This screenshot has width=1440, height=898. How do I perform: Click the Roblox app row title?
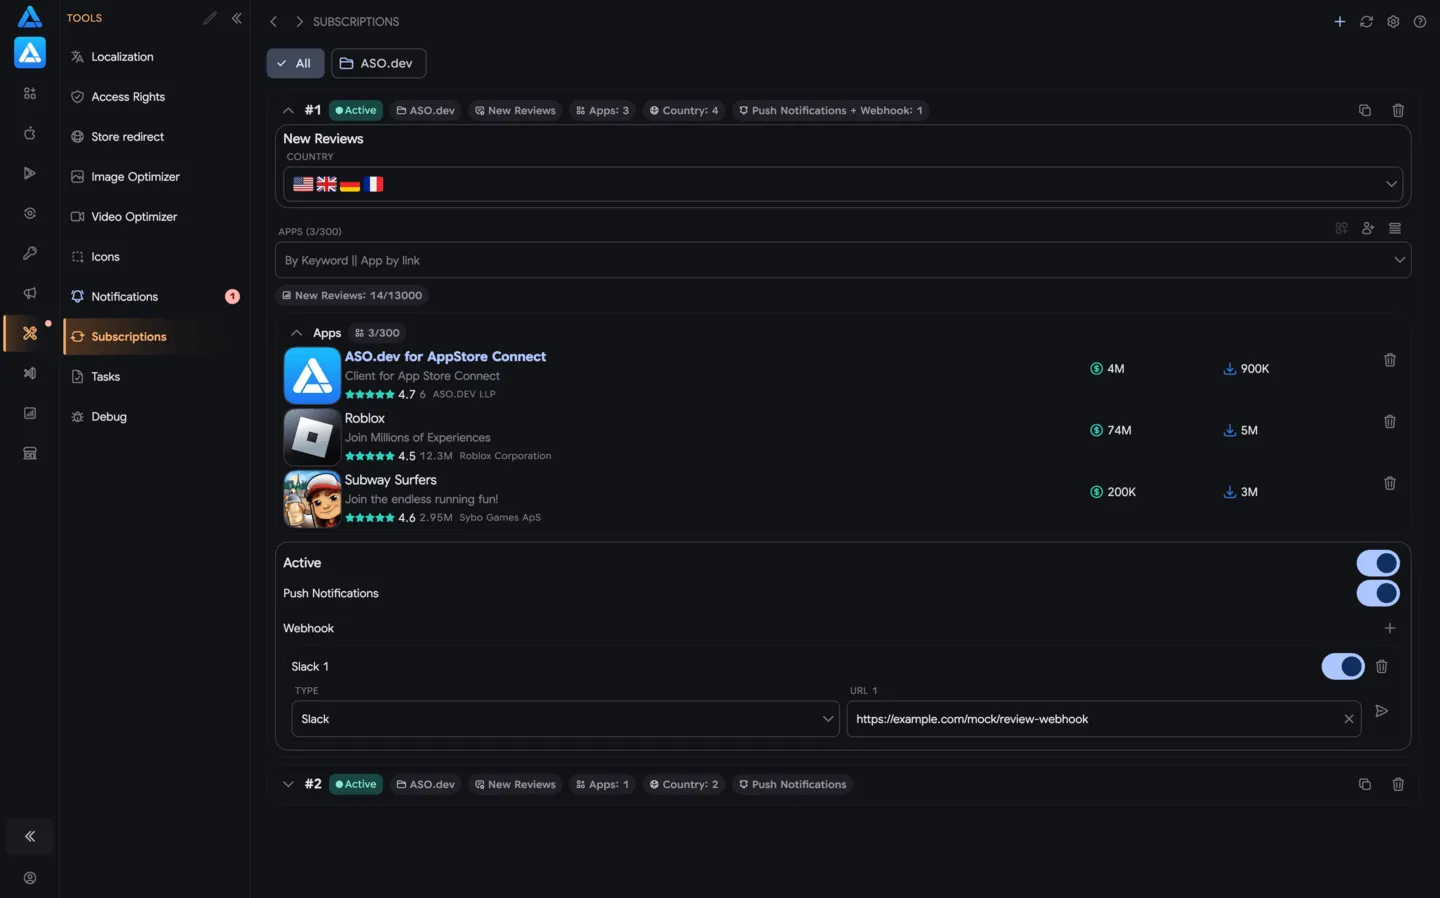[365, 418]
